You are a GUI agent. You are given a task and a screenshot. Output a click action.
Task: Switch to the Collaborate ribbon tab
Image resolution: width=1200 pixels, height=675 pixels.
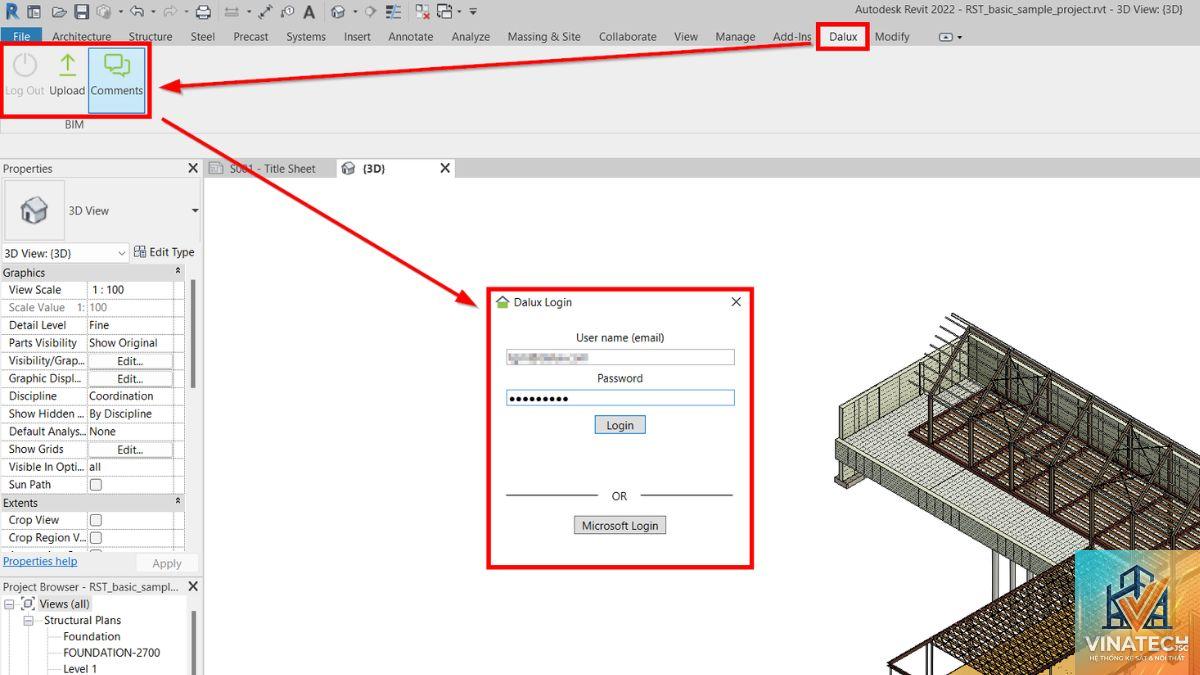(630, 36)
